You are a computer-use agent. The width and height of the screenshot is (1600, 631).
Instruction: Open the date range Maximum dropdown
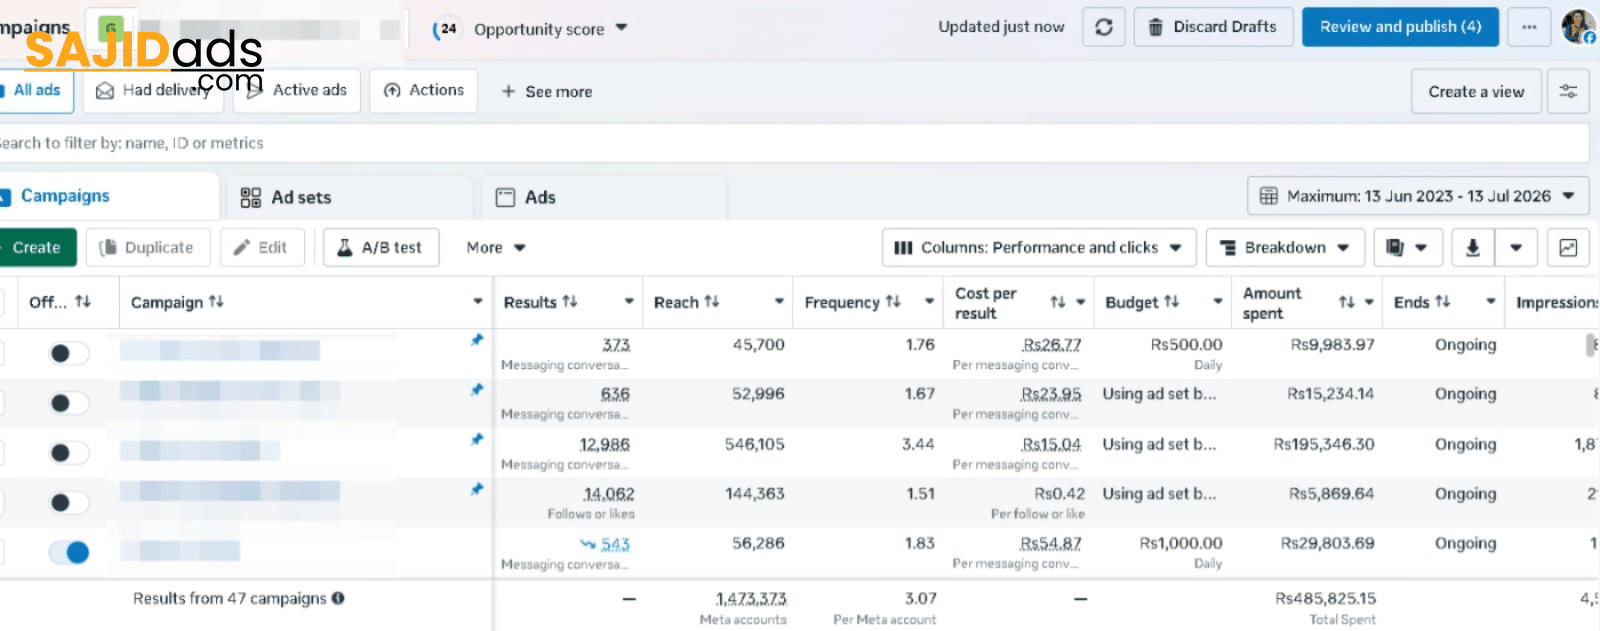(1418, 196)
